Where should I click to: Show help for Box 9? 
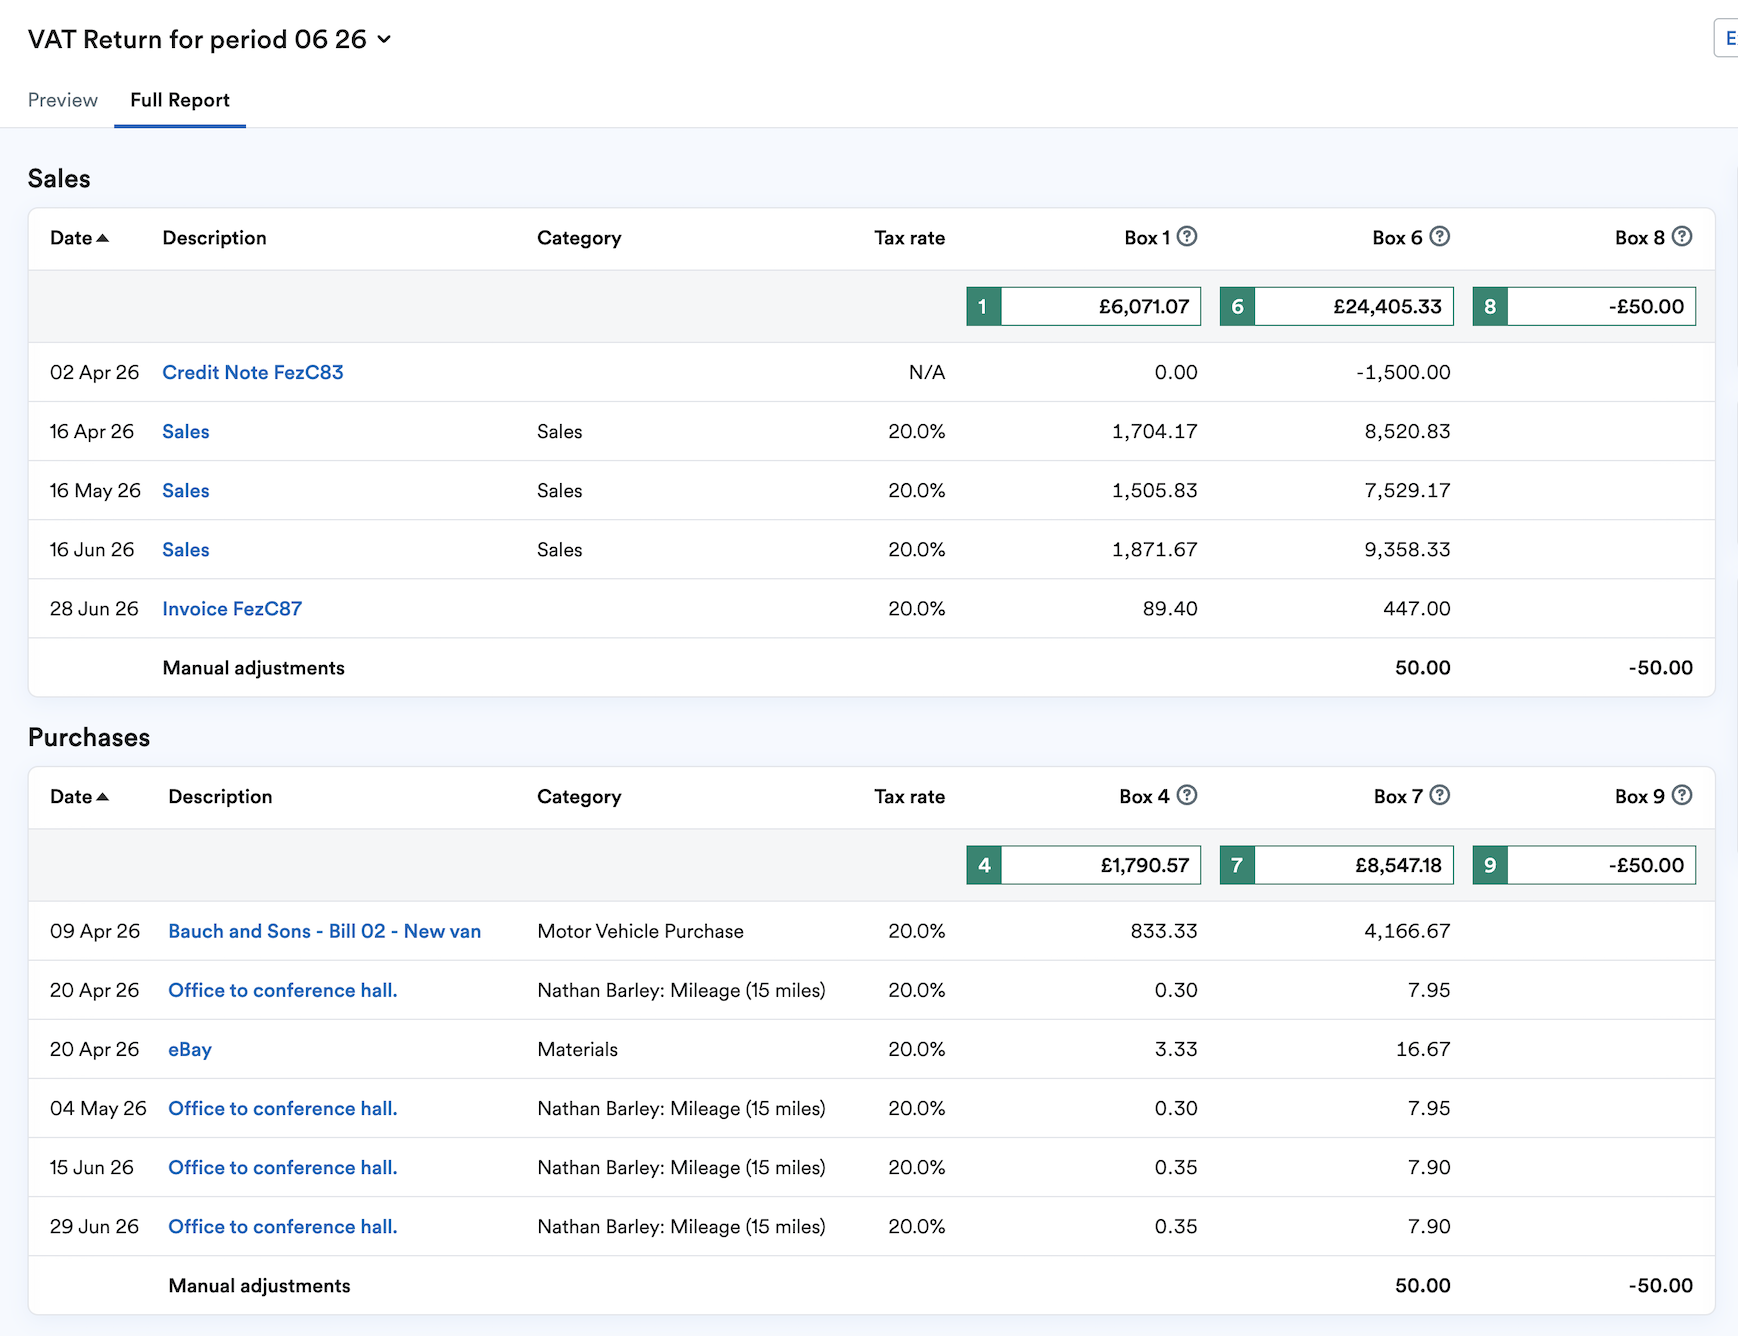tap(1682, 796)
